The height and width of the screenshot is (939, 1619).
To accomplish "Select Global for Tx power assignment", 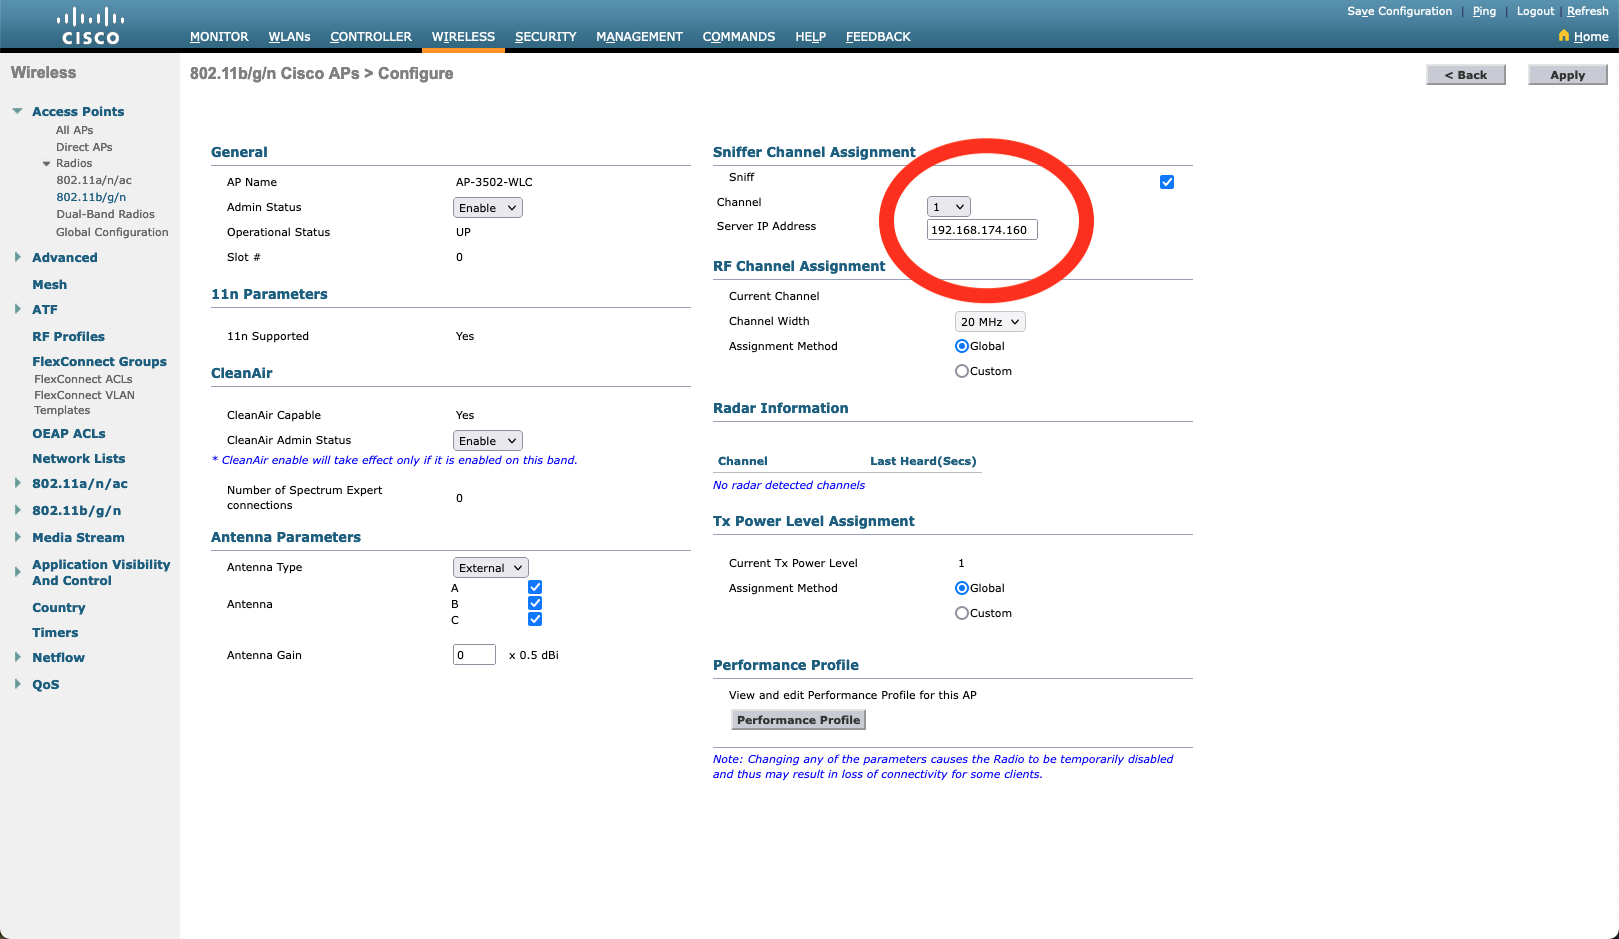I will point(962,588).
